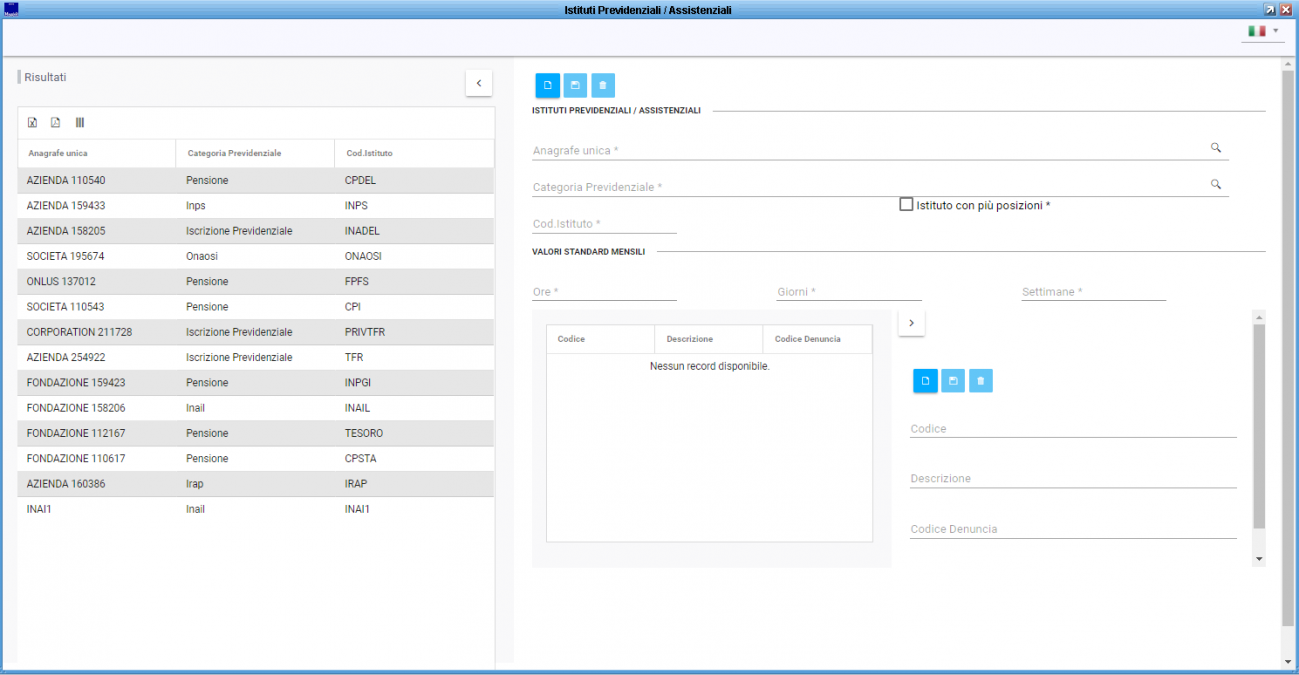Viewport: 1299px width, 675px height.
Task: Click the top Delete trash button
Action: click(603, 85)
